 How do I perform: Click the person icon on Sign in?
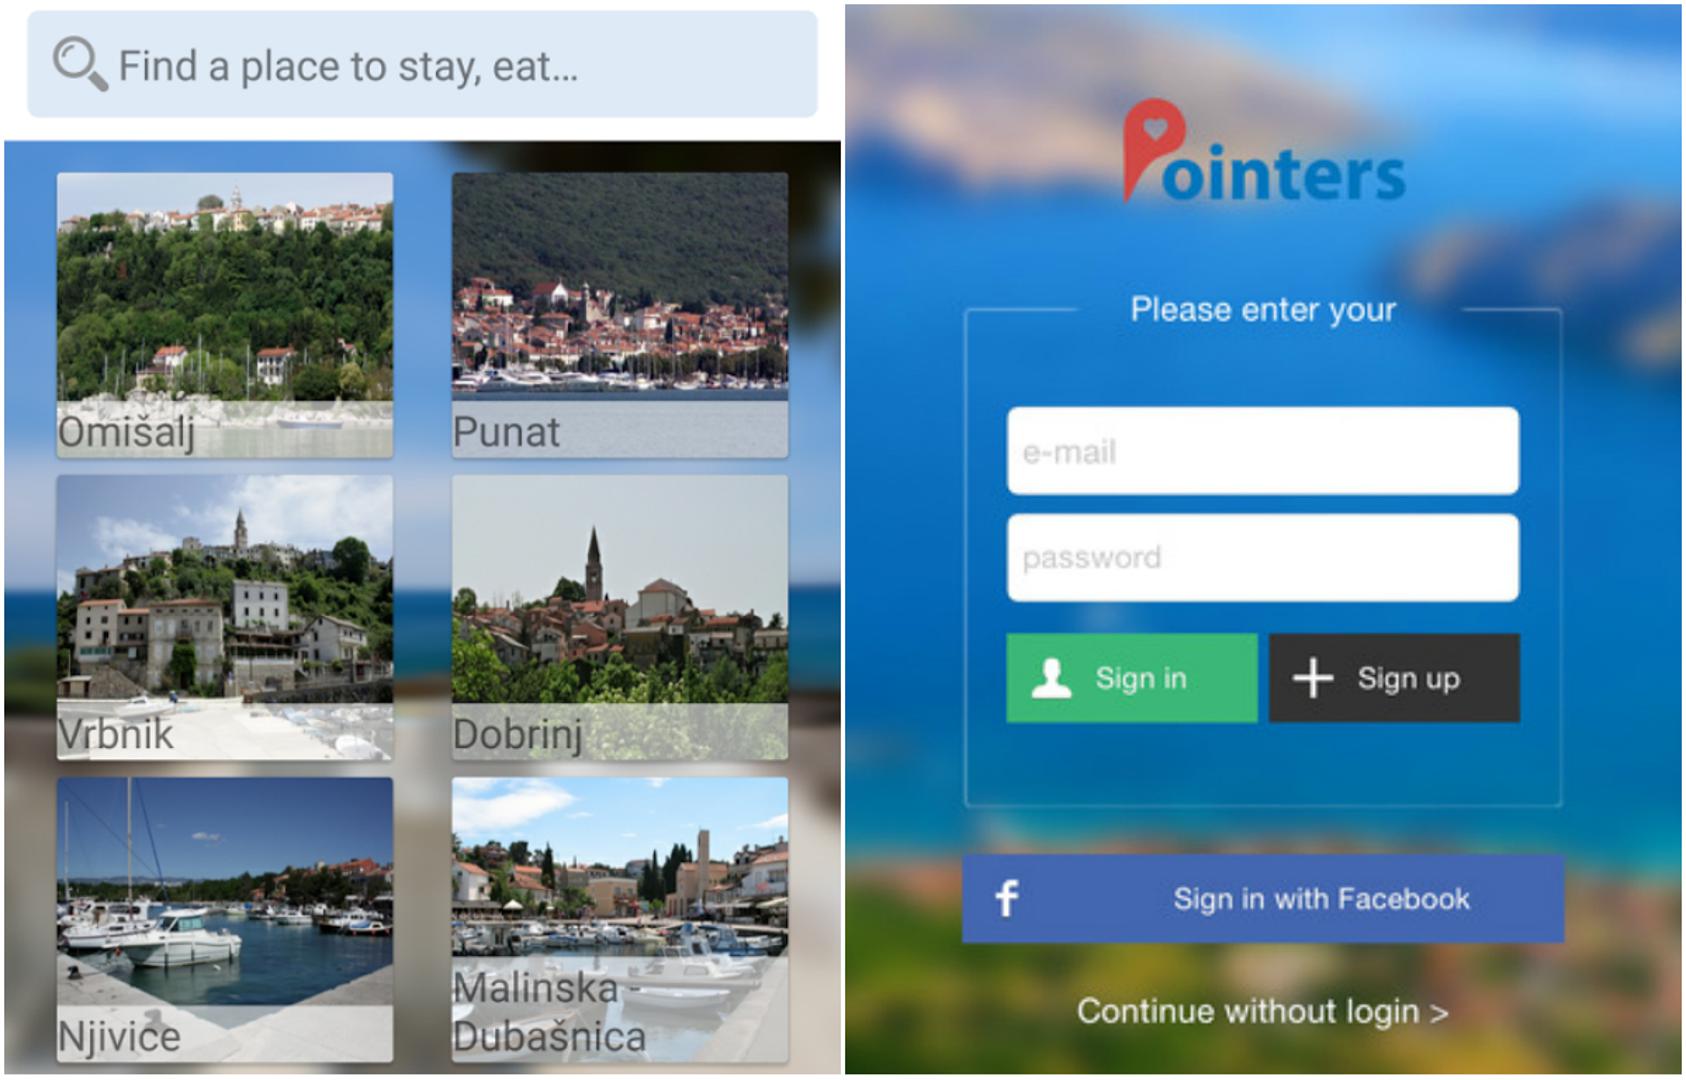pos(1051,678)
